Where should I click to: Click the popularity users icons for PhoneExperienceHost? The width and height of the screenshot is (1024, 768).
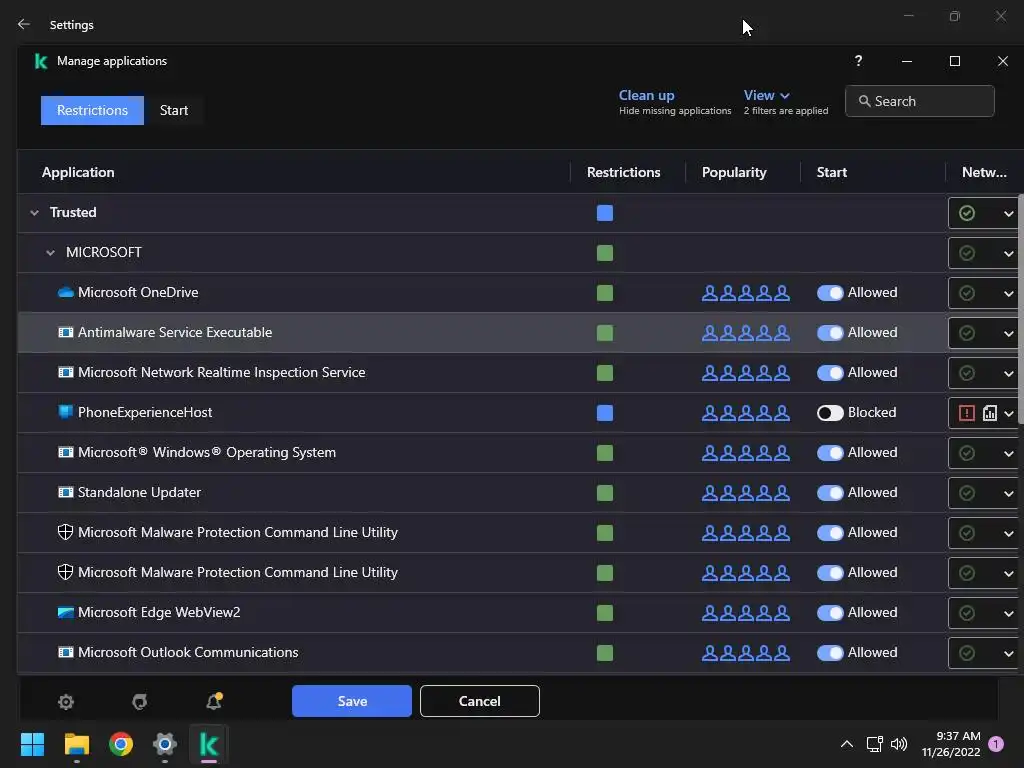pyautogui.click(x=746, y=413)
